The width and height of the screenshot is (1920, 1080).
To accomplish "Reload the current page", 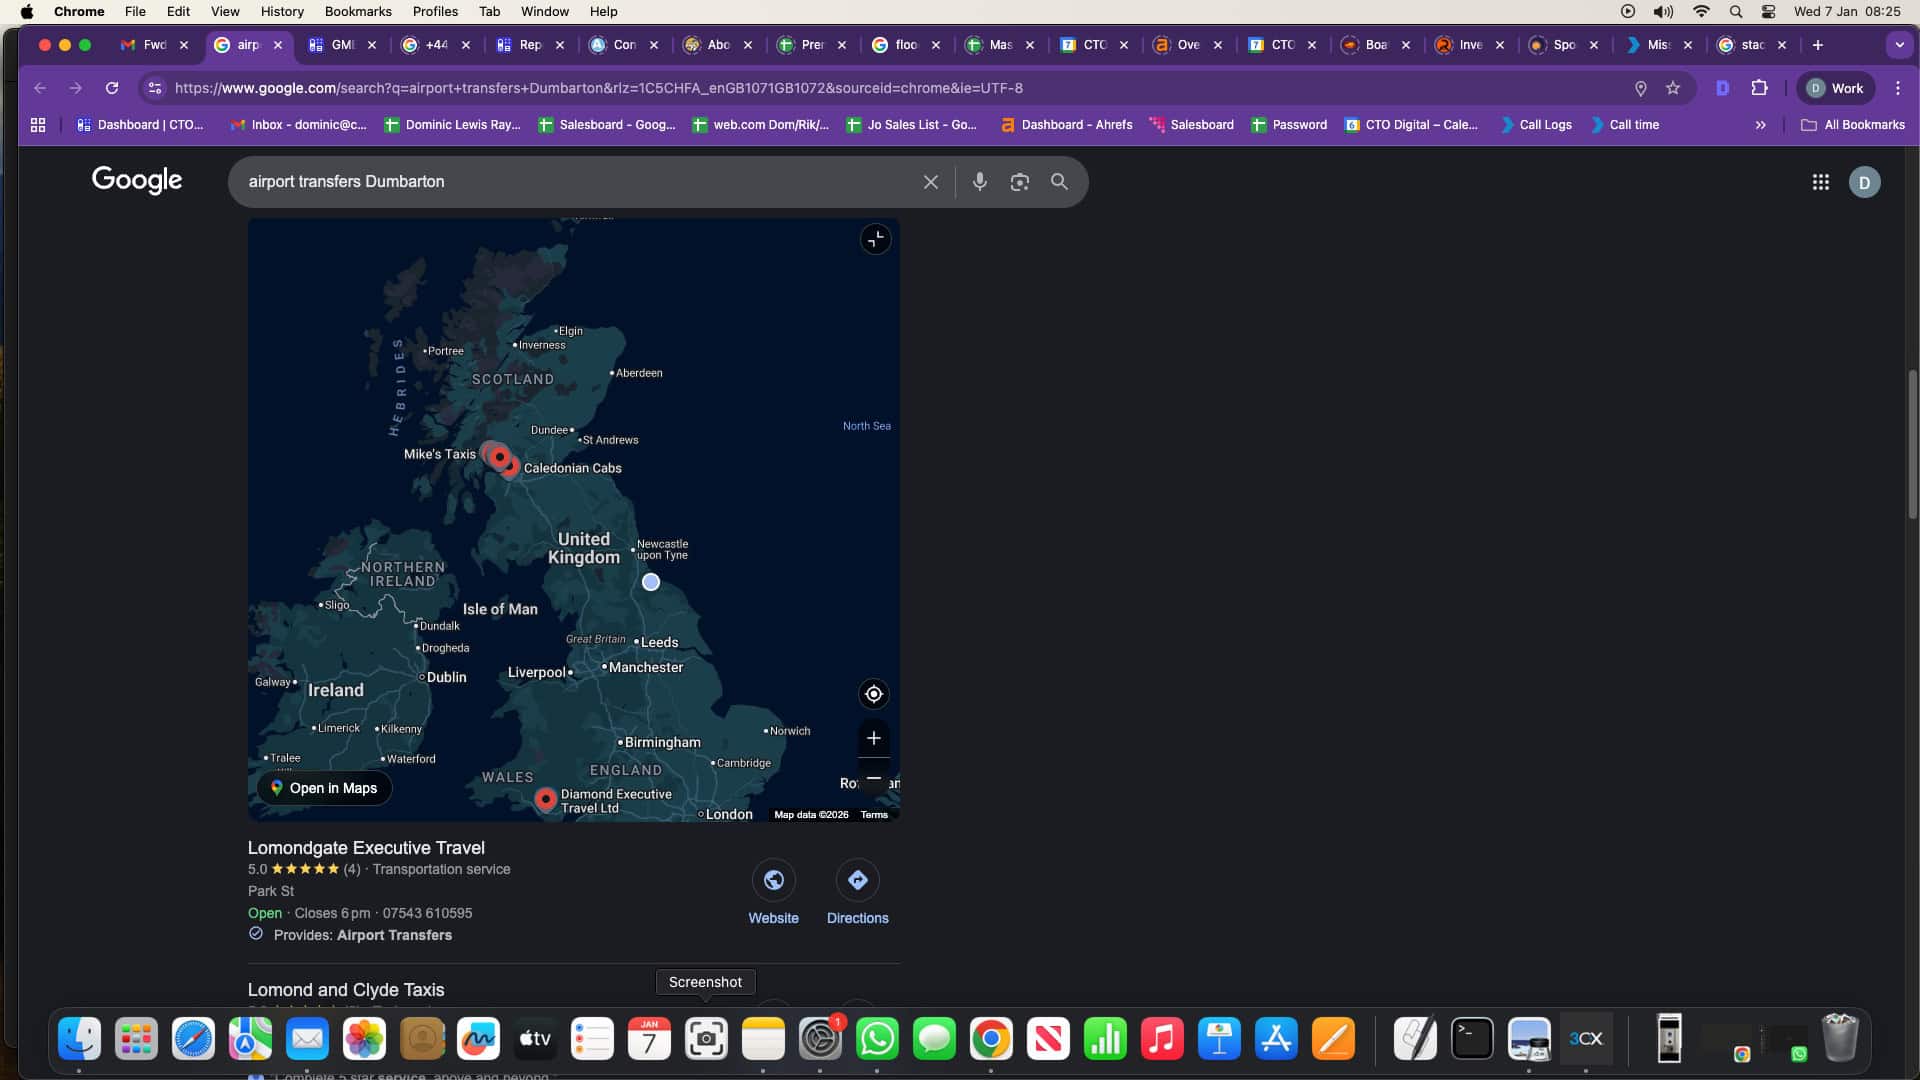I will 112,88.
